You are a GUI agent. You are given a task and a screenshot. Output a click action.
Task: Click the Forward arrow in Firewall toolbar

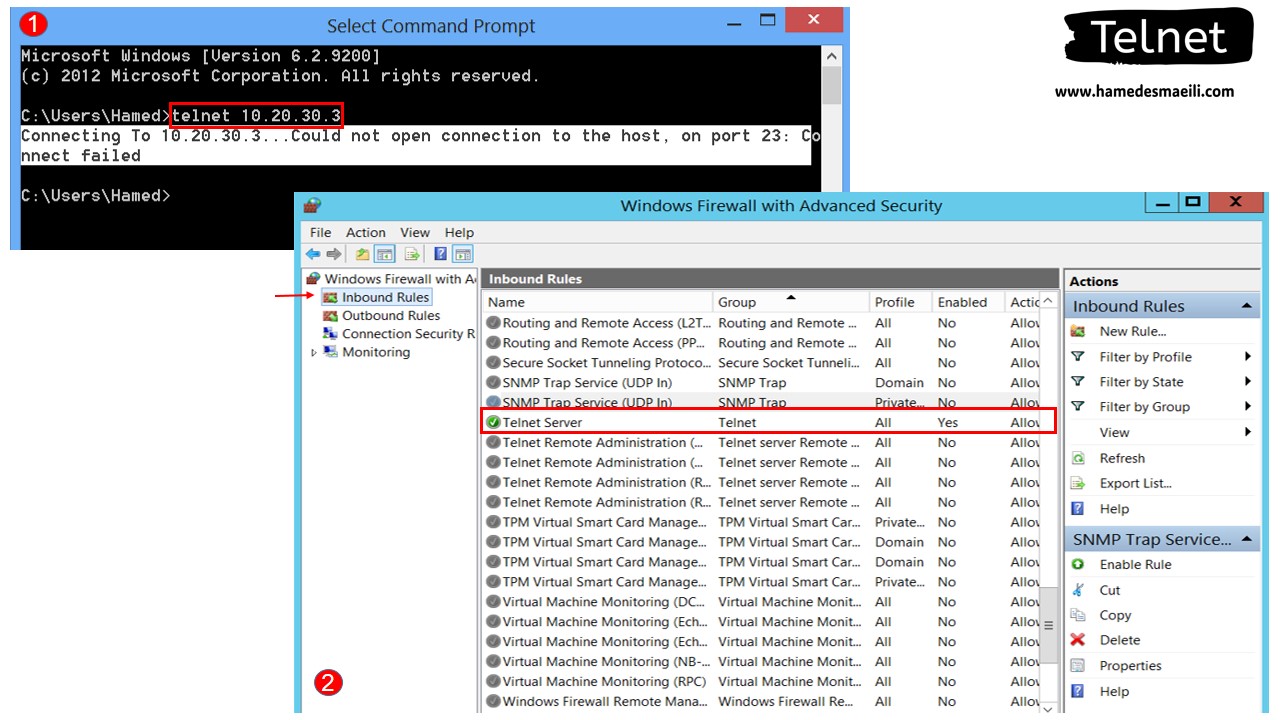point(334,254)
